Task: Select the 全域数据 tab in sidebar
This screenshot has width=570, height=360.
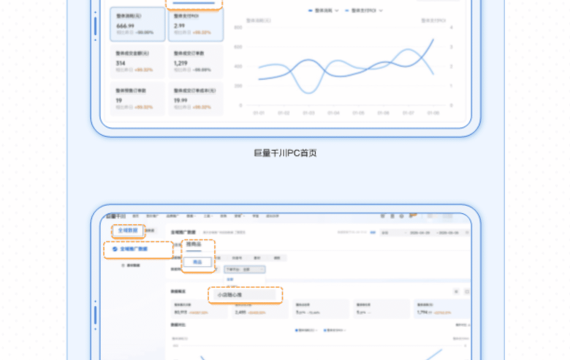Action: click(128, 231)
